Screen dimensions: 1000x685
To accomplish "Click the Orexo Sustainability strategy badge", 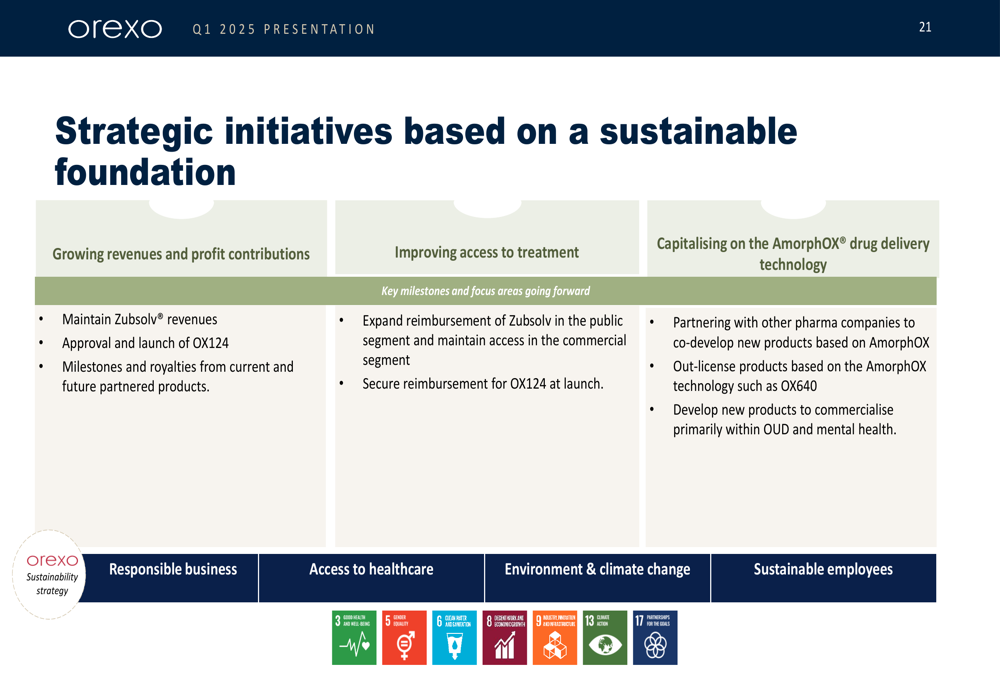I will click(x=49, y=574).
